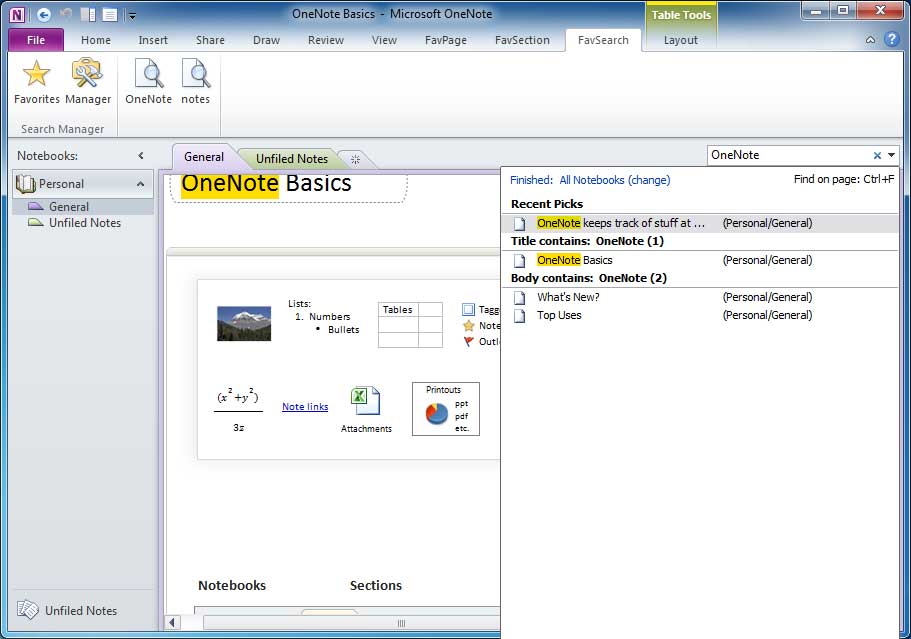The height and width of the screenshot is (639, 911).
Task: Open search scope dropdown arrow
Action: tap(891, 155)
